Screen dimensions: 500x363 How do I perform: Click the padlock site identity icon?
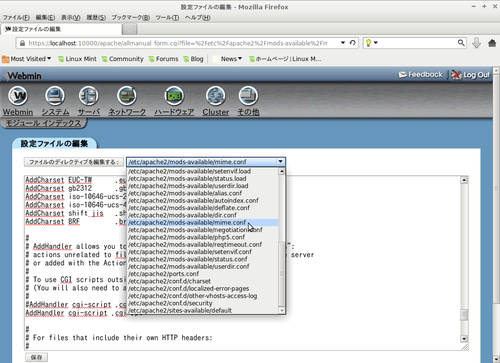point(22,43)
